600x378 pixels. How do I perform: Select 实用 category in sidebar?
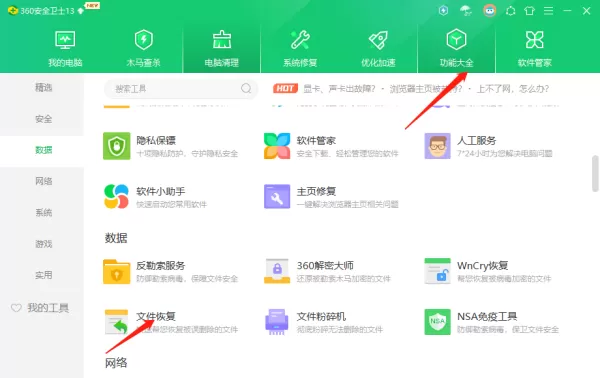tap(43, 275)
